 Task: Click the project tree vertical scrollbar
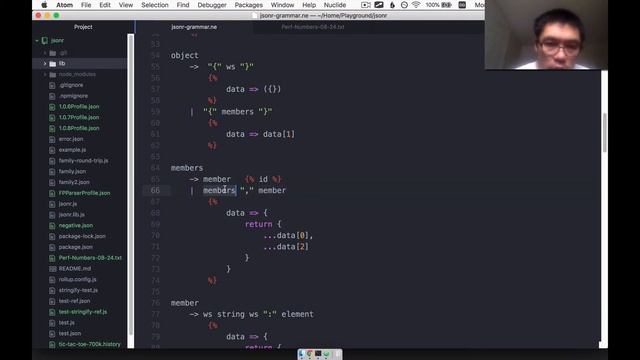coord(131,185)
